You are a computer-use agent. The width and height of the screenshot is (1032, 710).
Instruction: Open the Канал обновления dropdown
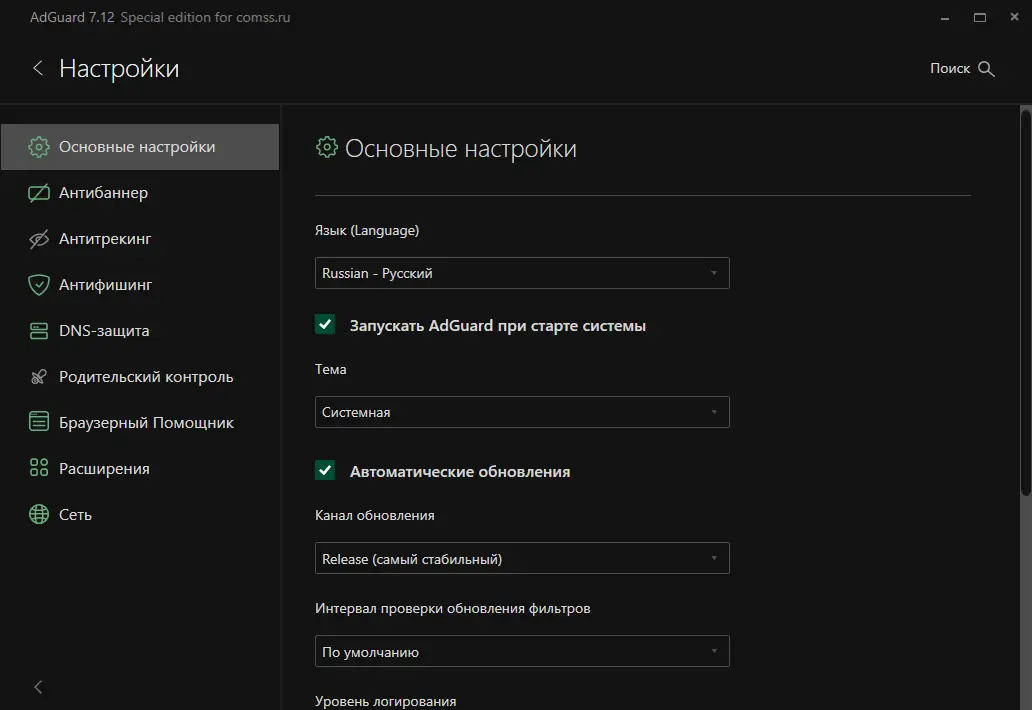click(522, 558)
